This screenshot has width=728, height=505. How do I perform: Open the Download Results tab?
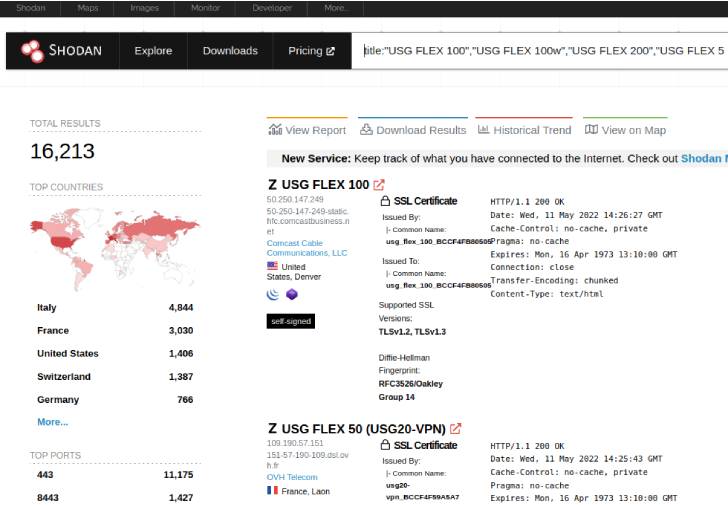[413, 129]
